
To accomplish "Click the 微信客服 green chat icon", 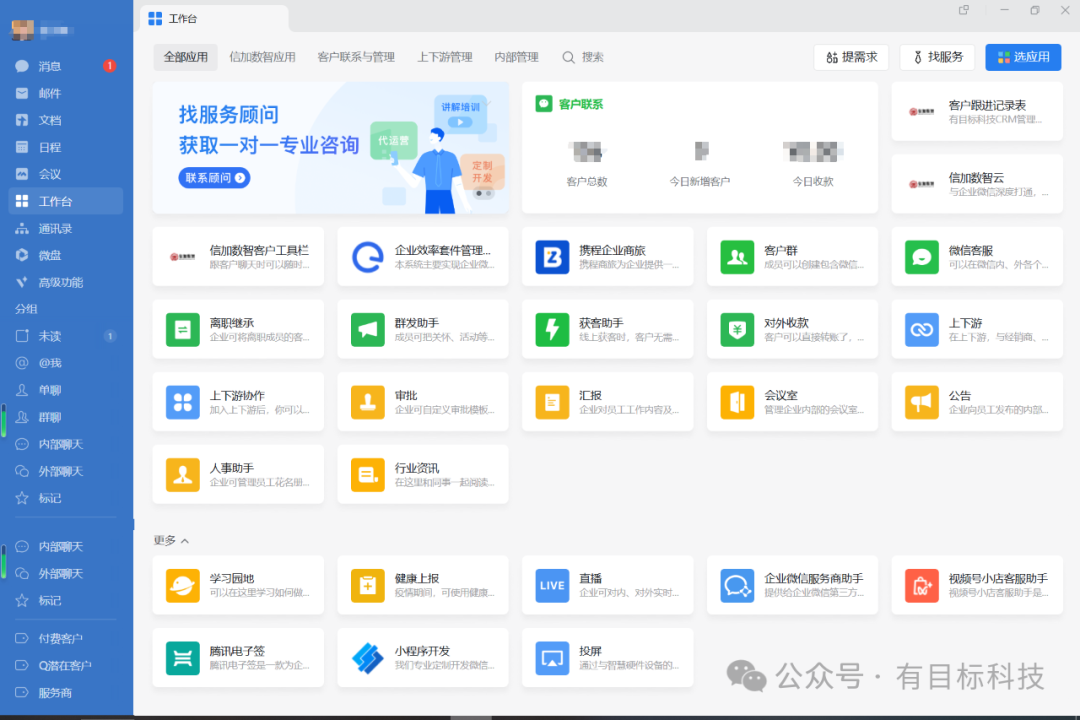I will pyautogui.click(x=921, y=257).
